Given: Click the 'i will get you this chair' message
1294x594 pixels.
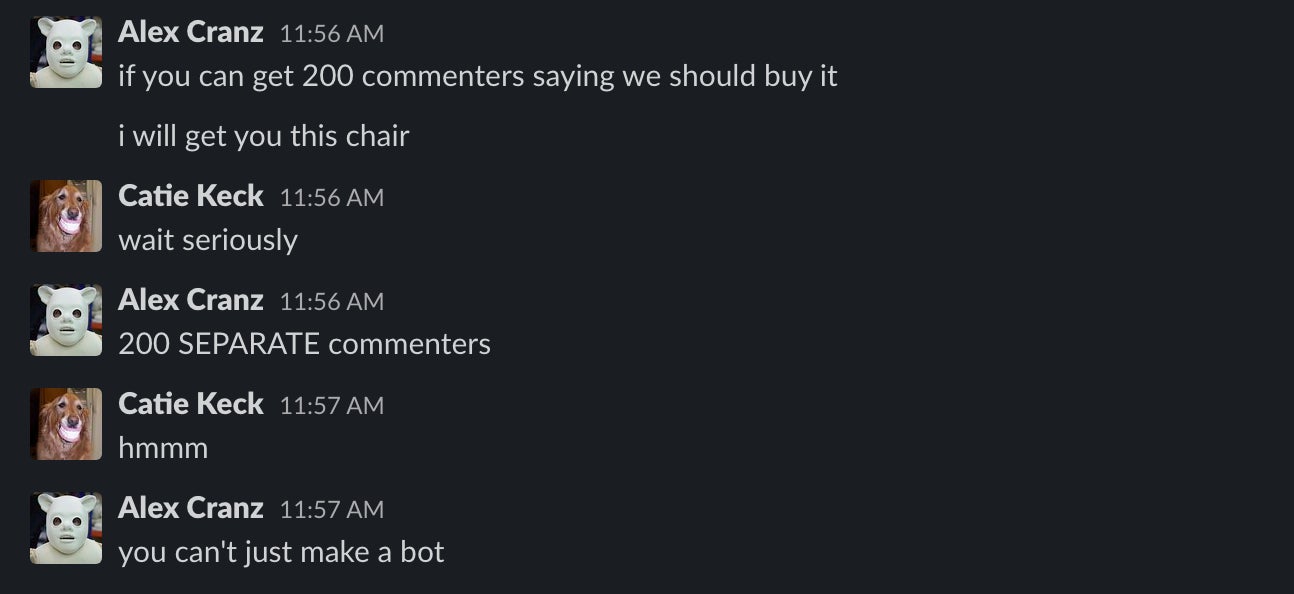Looking at the screenshot, I should pyautogui.click(x=264, y=135).
